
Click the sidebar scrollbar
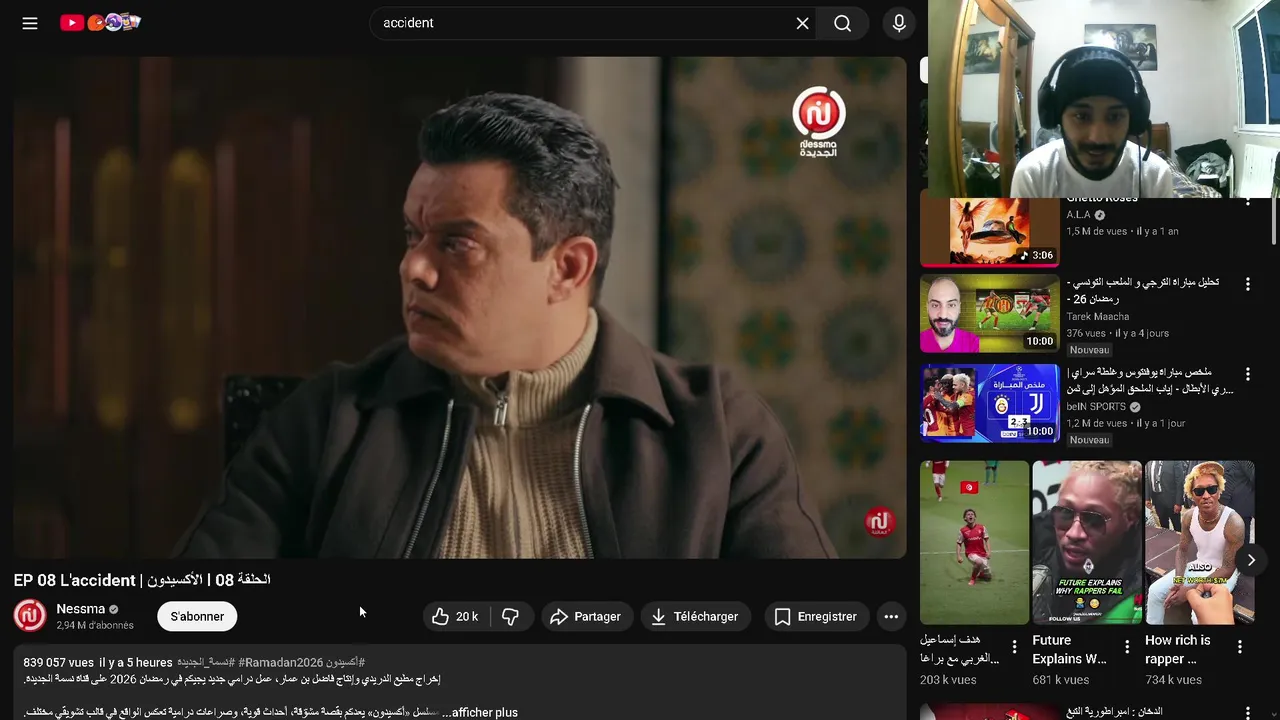point(1274,220)
